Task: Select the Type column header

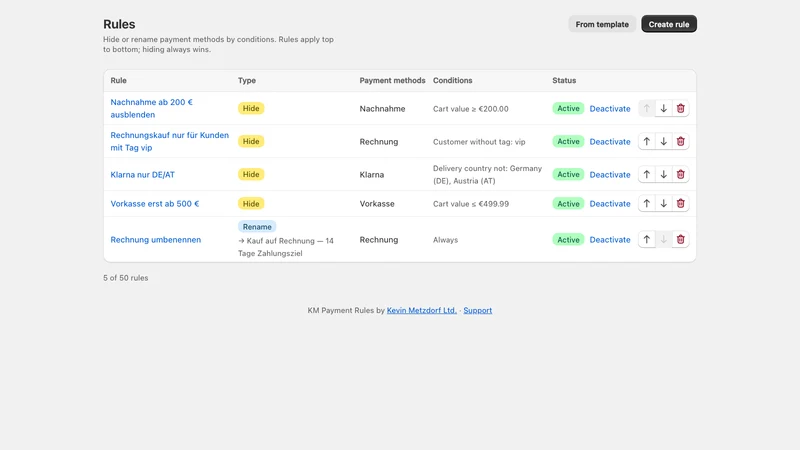Action: coord(247,81)
